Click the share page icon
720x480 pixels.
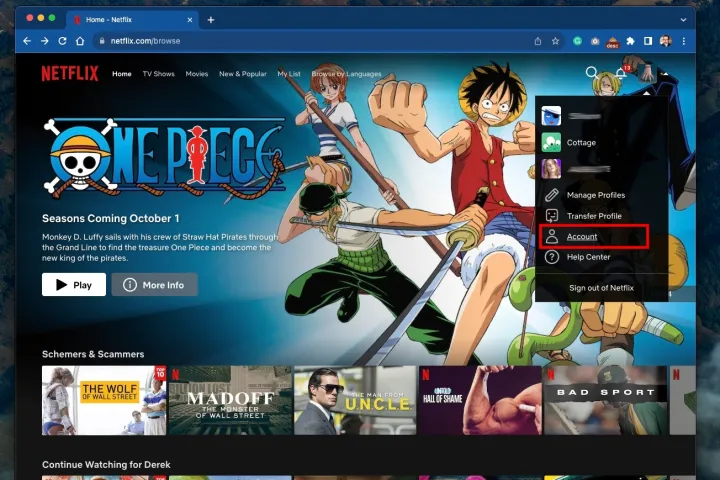tap(538, 41)
